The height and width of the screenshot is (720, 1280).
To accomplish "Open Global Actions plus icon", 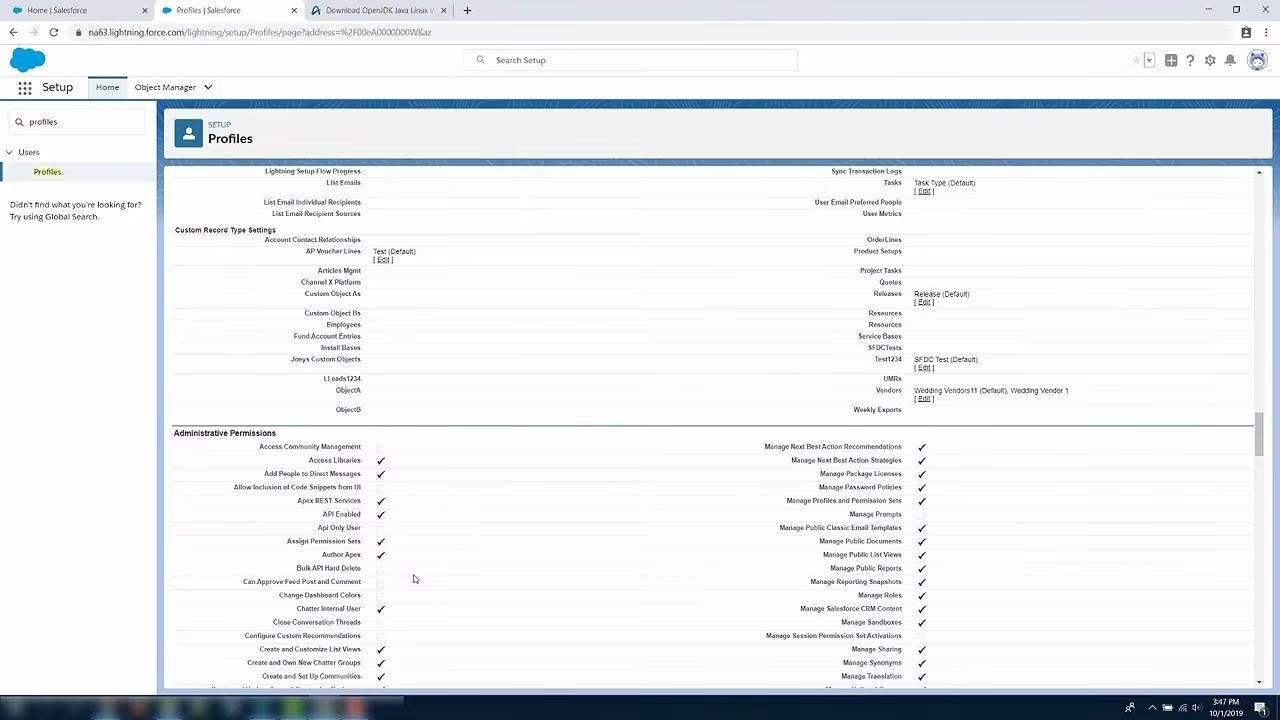I will point(1171,60).
